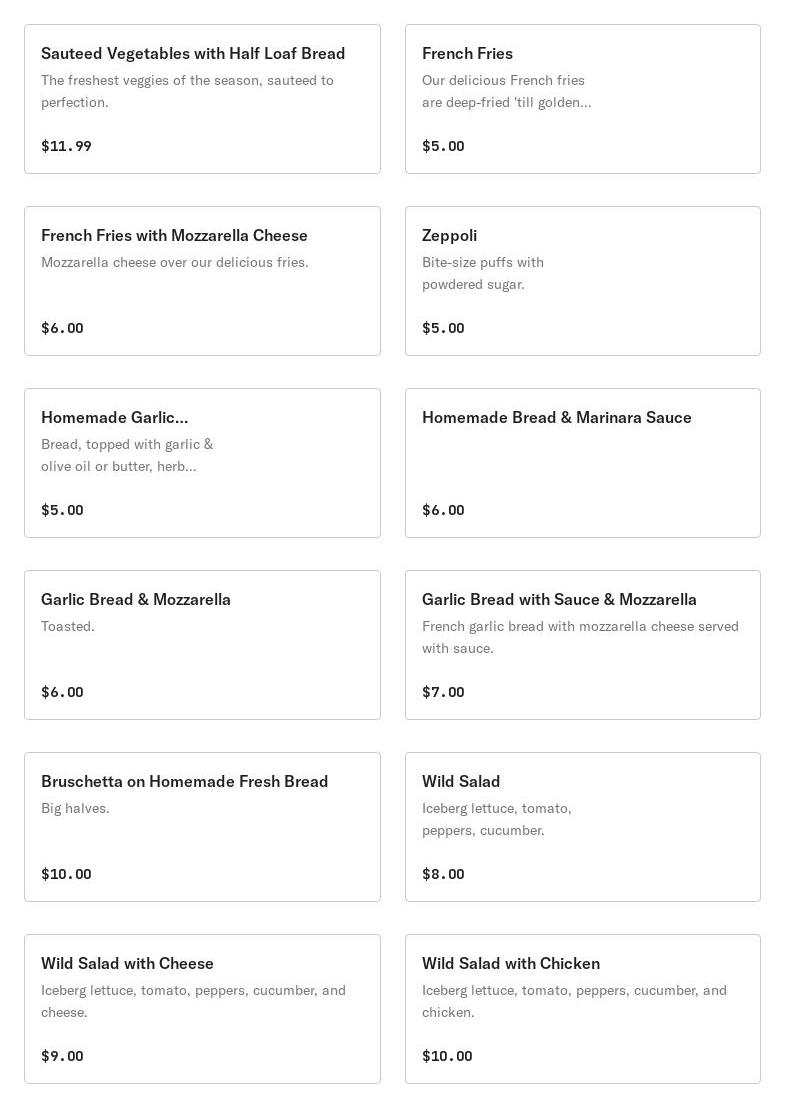The height and width of the screenshot is (1103, 785).
Task: Click the $7.00 price under Garlic Bread with Sauce
Action: 443,692
